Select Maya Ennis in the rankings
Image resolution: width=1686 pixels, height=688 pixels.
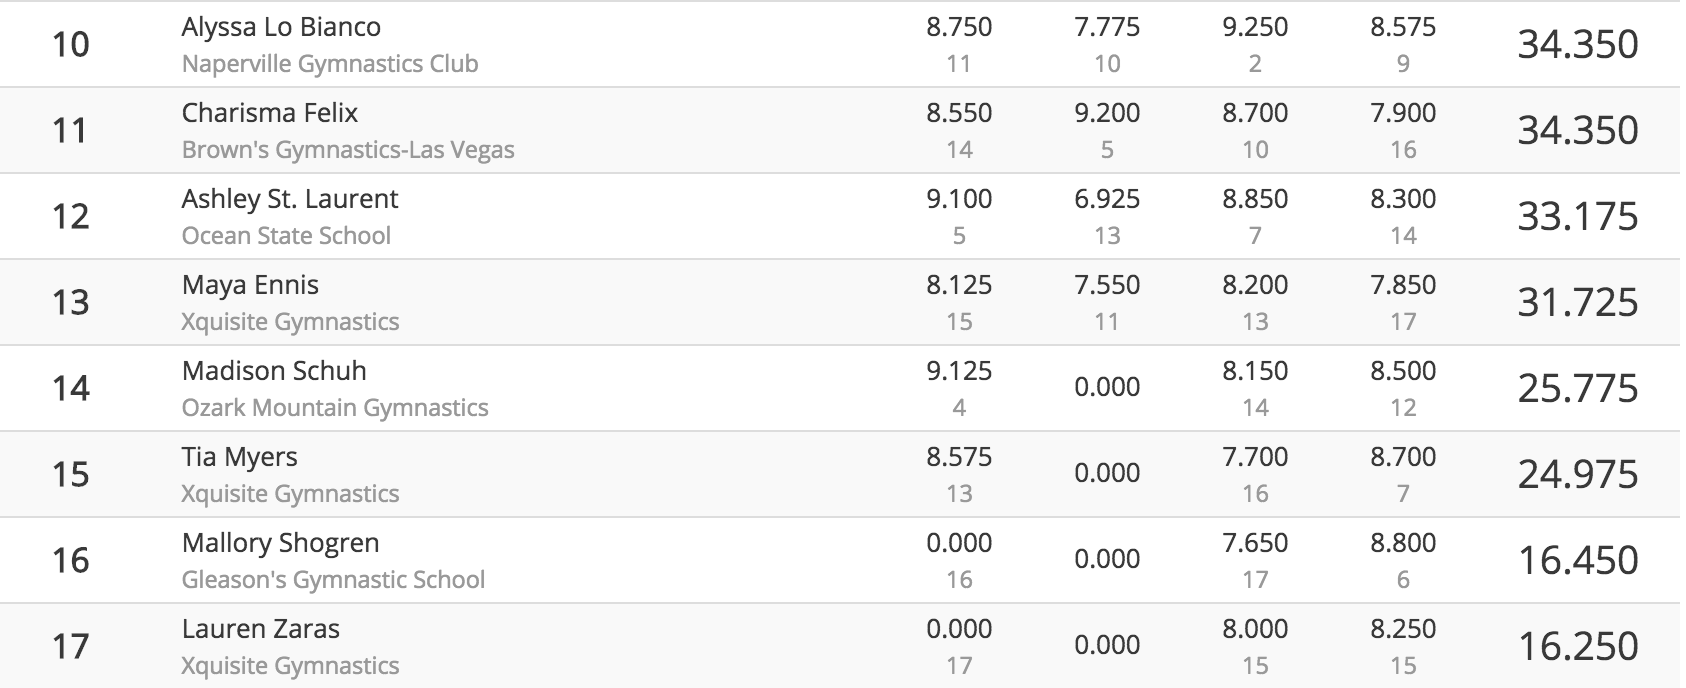point(250,285)
